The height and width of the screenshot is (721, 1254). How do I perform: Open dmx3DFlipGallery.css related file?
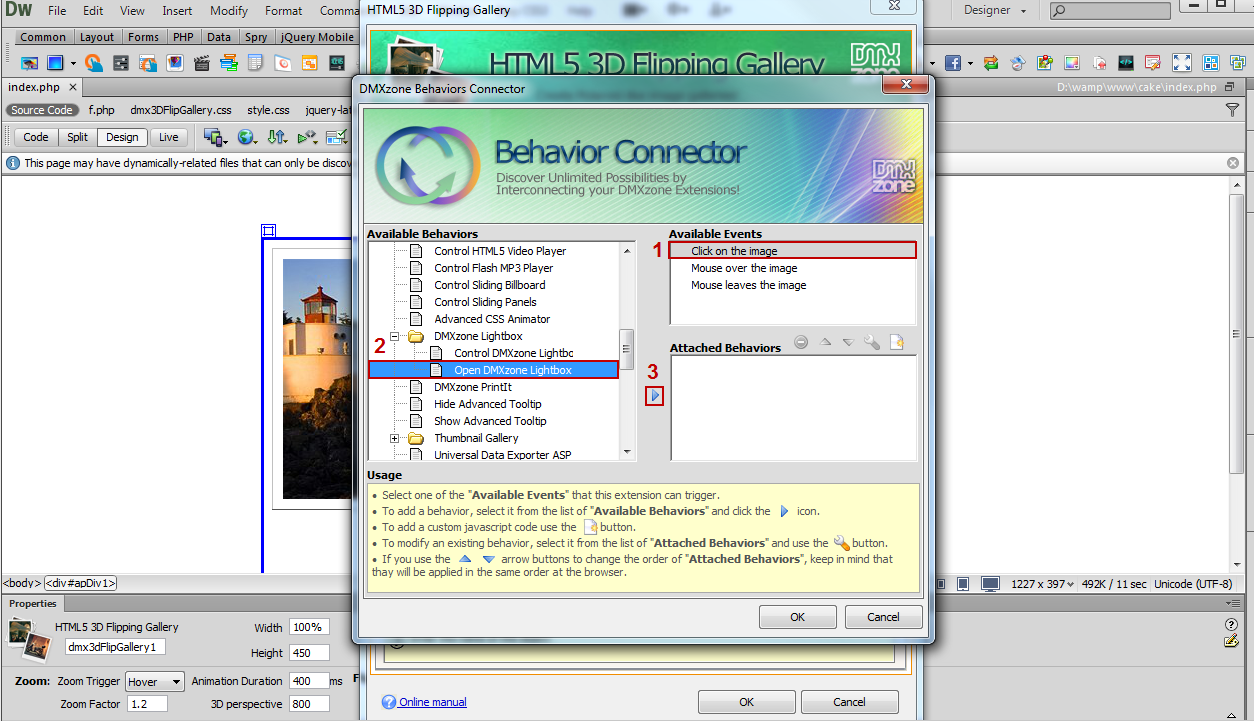tap(181, 110)
